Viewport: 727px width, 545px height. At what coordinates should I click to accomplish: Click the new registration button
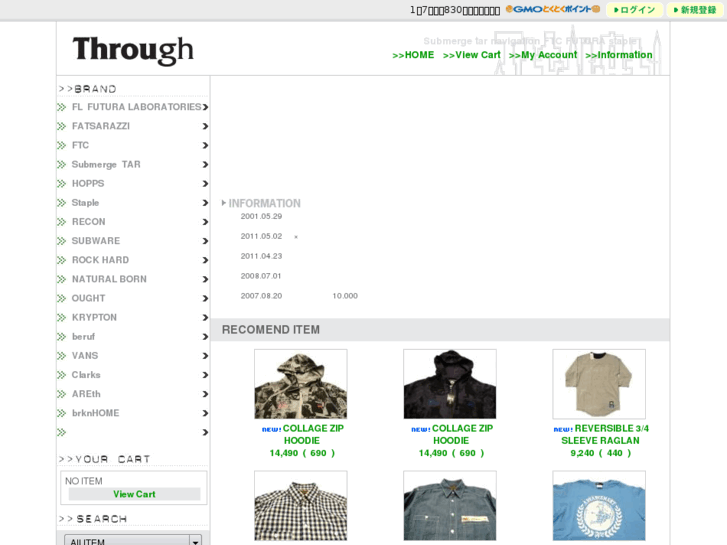click(x=695, y=10)
